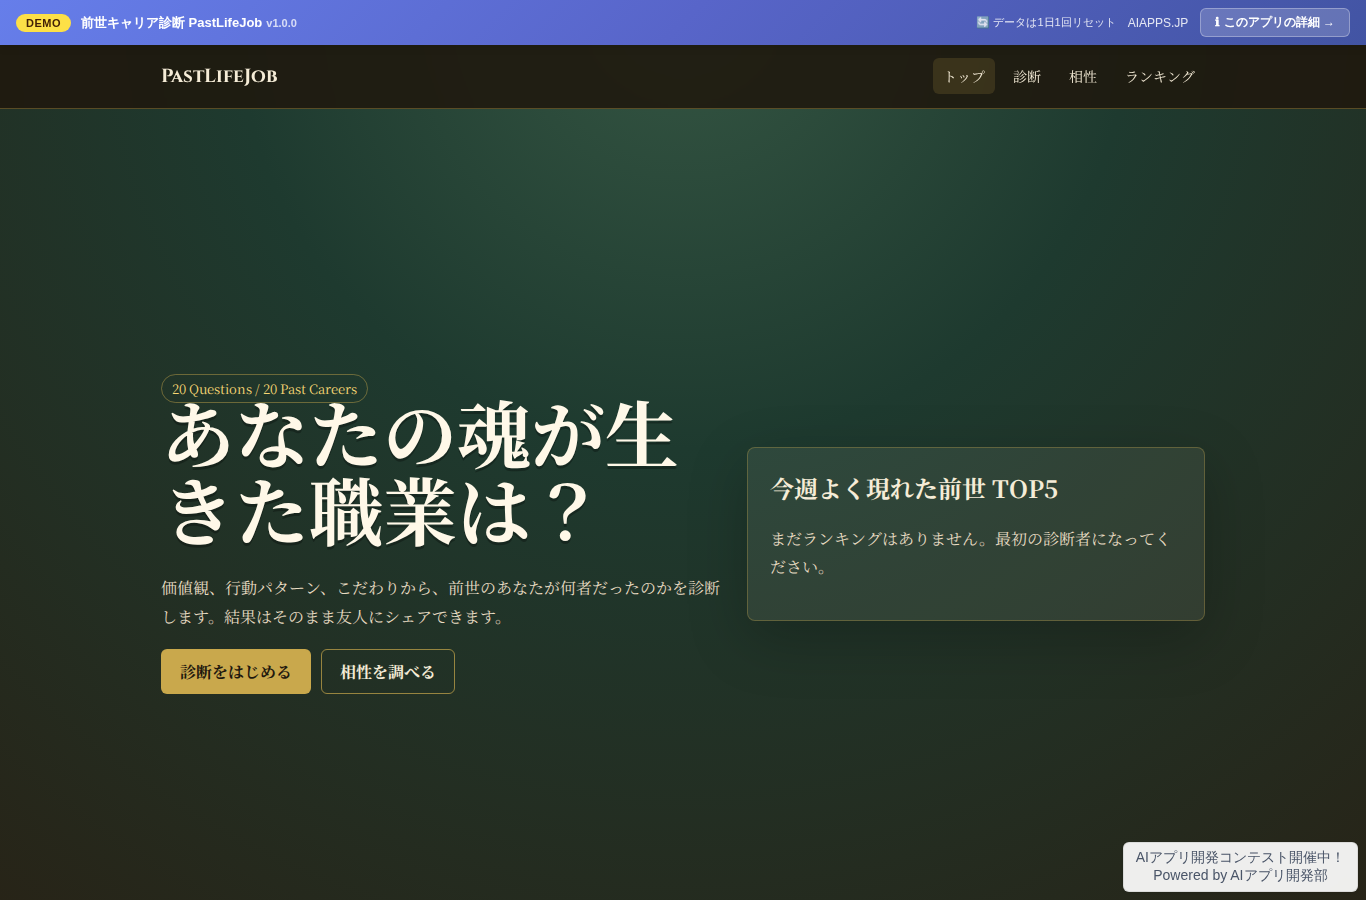1366x900 pixels.
Task: Click the 相性を調べる button
Action: [388, 671]
